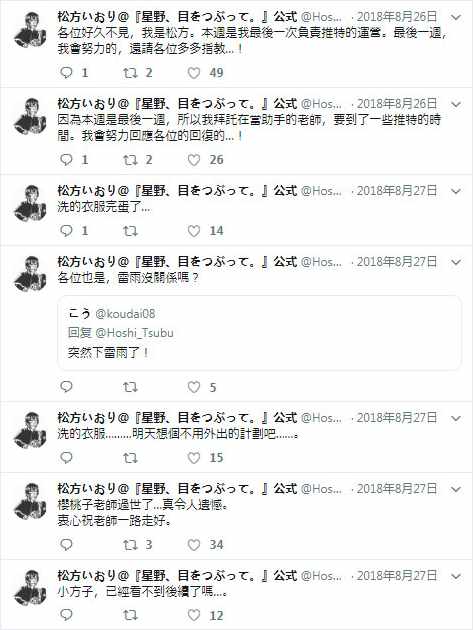The image size is (473, 630).
Task: Retweet the tweet with 26 likes
Action: [130, 160]
